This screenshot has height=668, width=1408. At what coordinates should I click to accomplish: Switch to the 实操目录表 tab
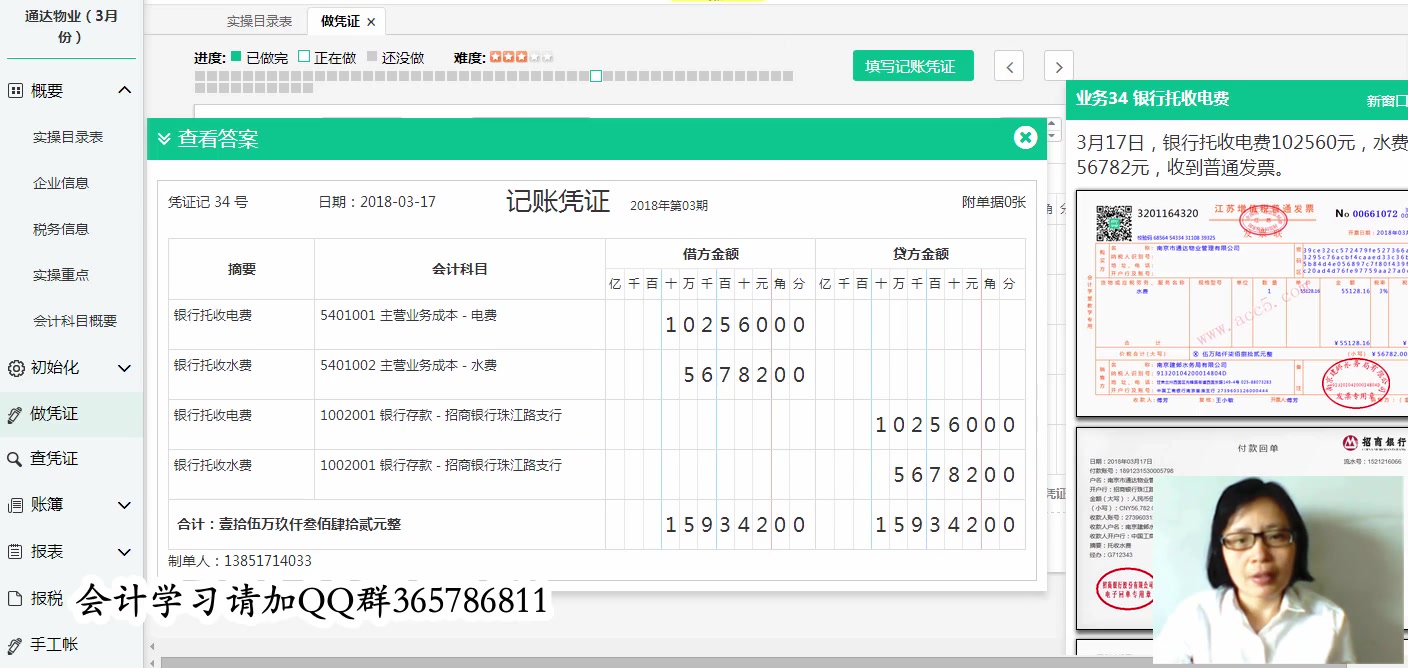[x=258, y=21]
